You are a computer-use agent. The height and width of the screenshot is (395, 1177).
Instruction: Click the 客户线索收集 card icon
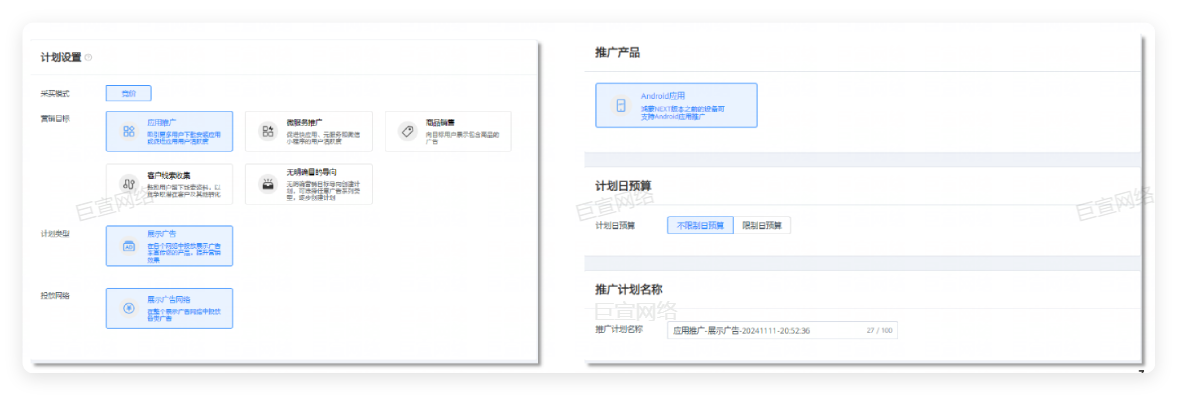(x=129, y=184)
